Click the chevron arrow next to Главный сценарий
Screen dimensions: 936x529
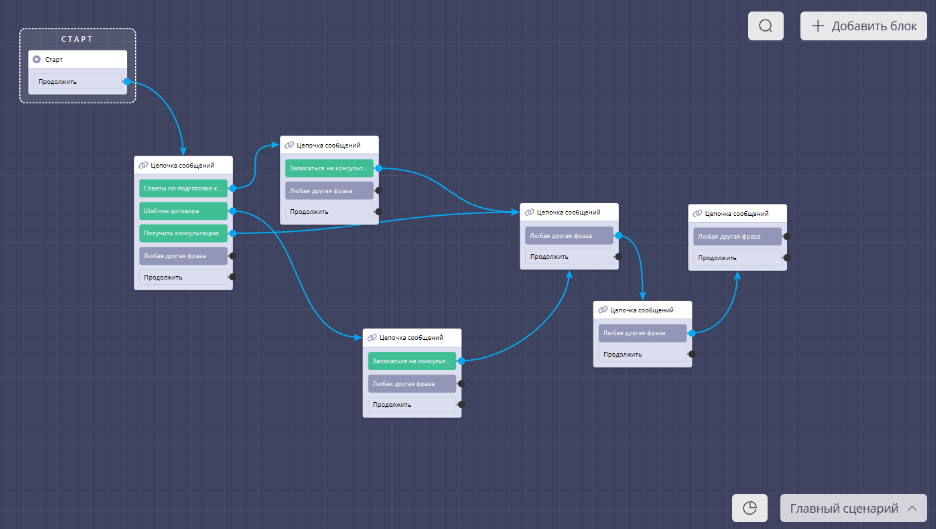911,508
